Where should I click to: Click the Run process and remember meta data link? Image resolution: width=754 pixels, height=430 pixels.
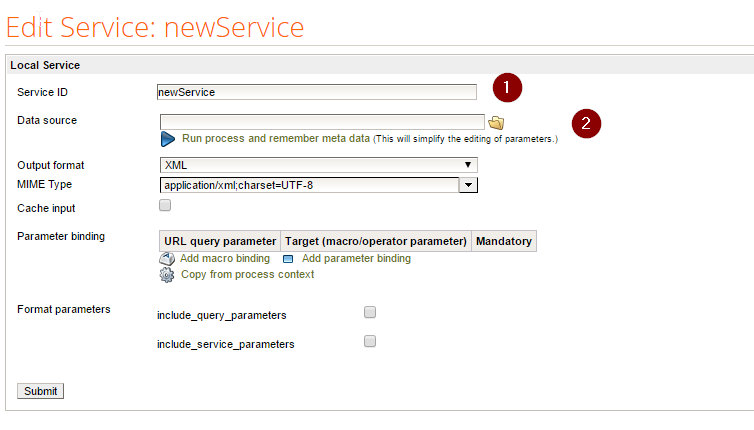(276, 139)
